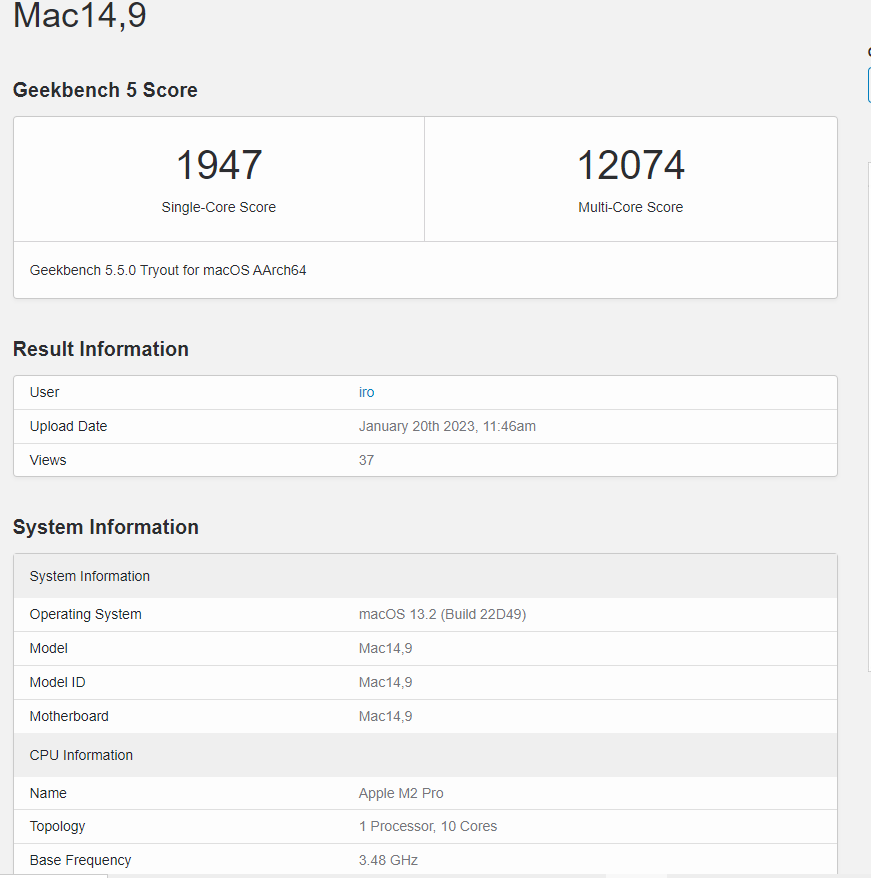Select the Mac14,9 value in Model ID row
Viewport: 871px width, 878px height.
coord(385,683)
